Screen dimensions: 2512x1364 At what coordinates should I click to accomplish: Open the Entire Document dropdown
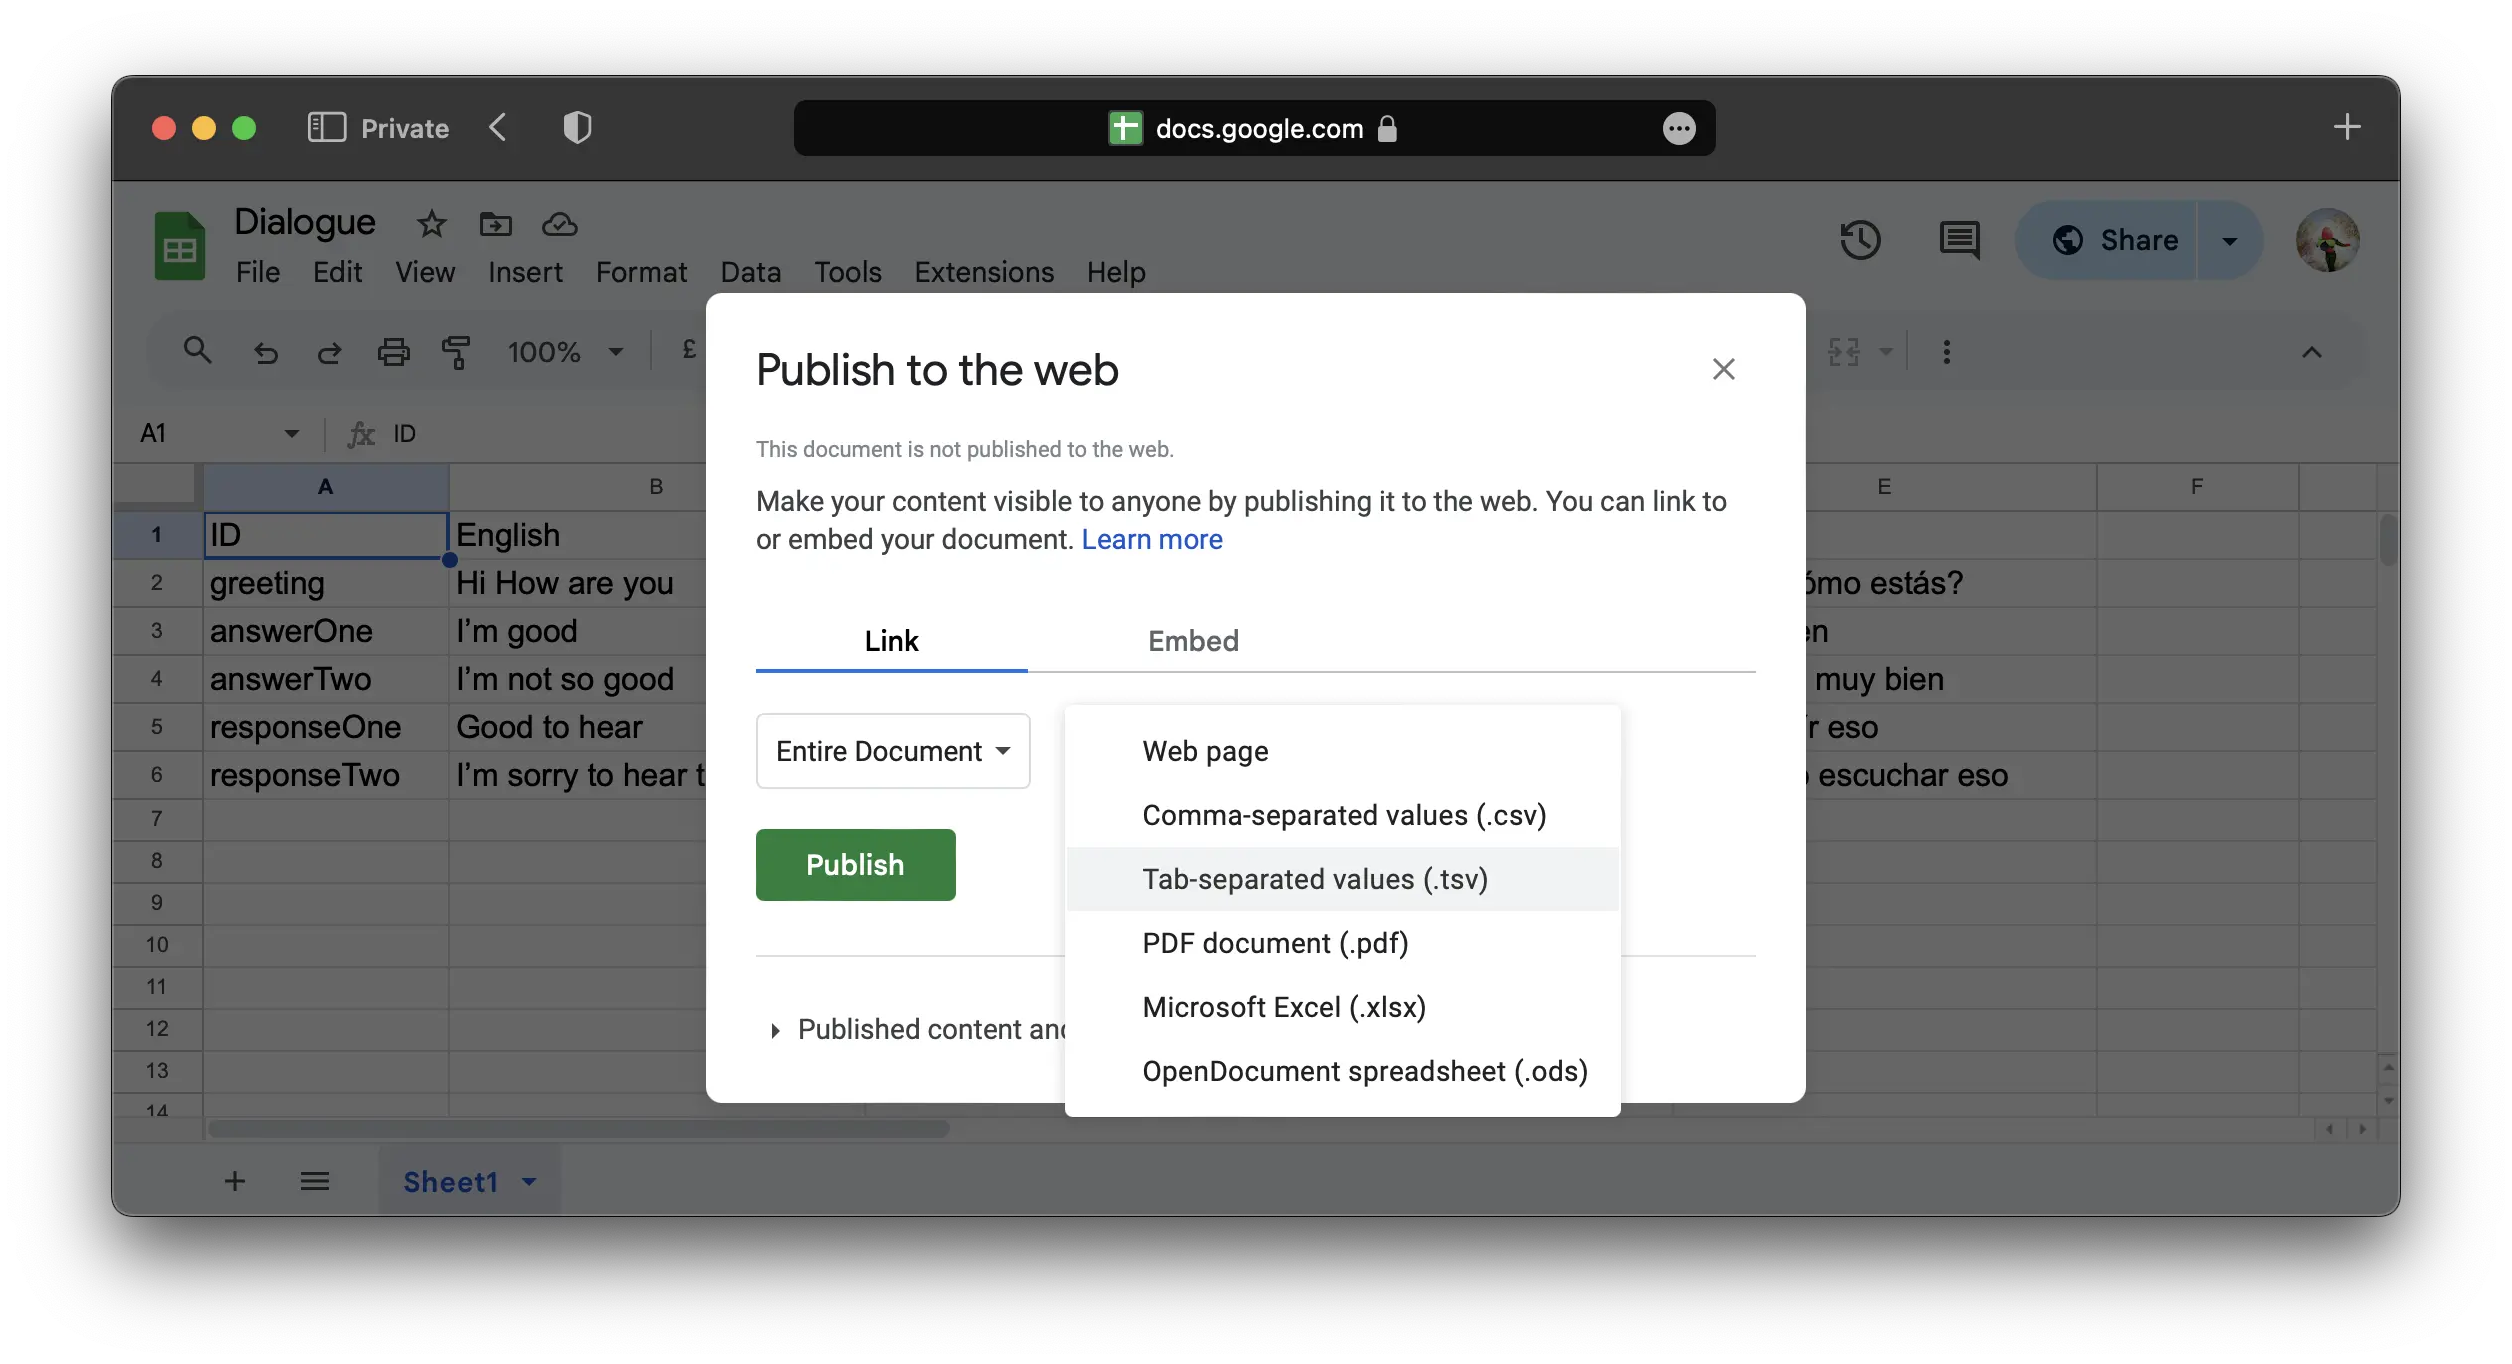tap(892, 751)
